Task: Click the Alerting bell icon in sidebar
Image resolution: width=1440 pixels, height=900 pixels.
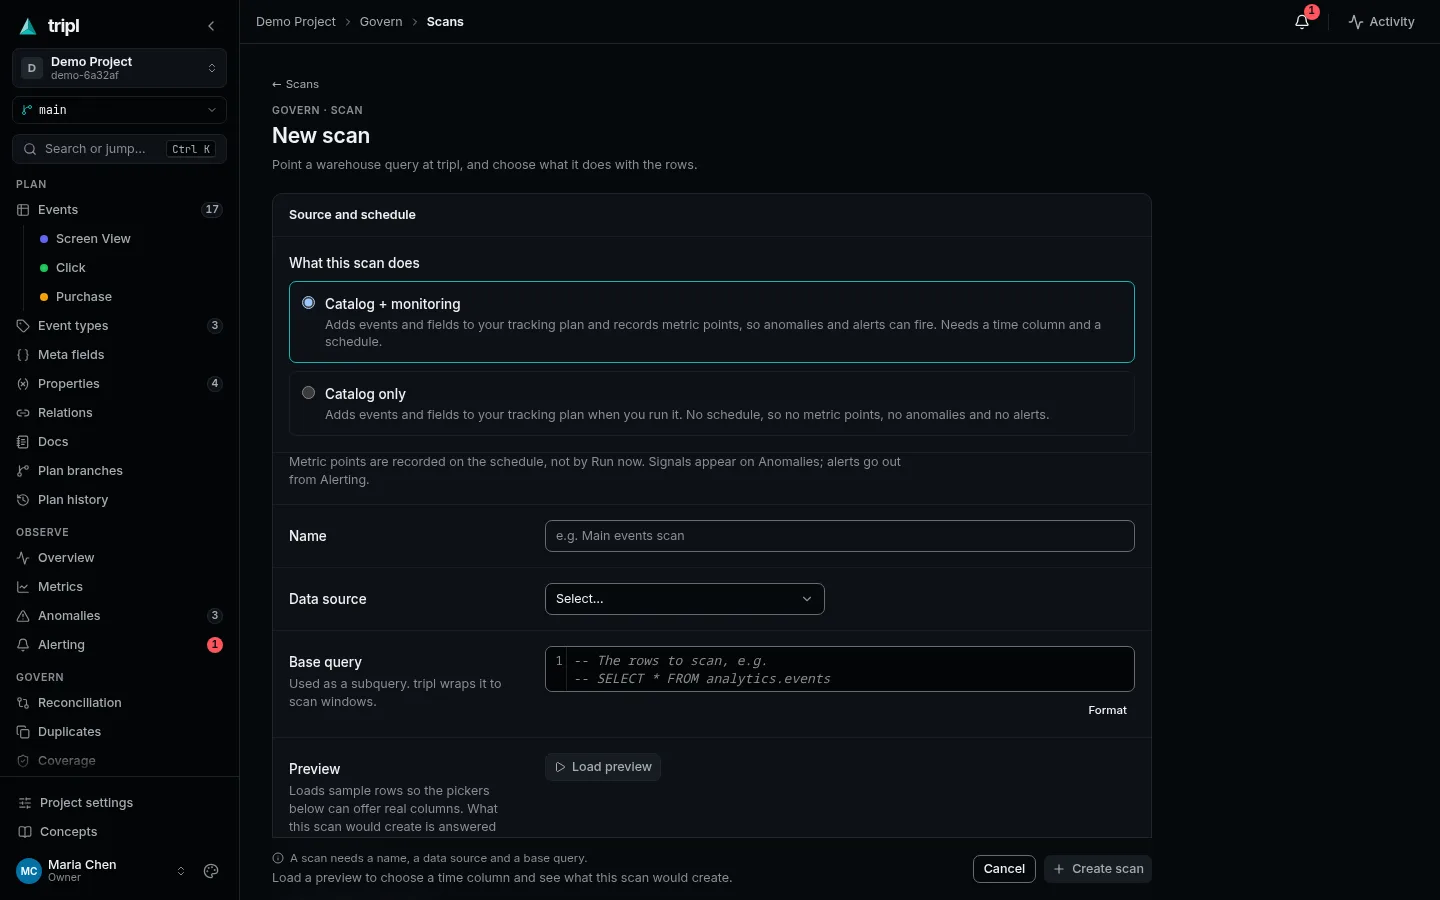Action: (23, 645)
